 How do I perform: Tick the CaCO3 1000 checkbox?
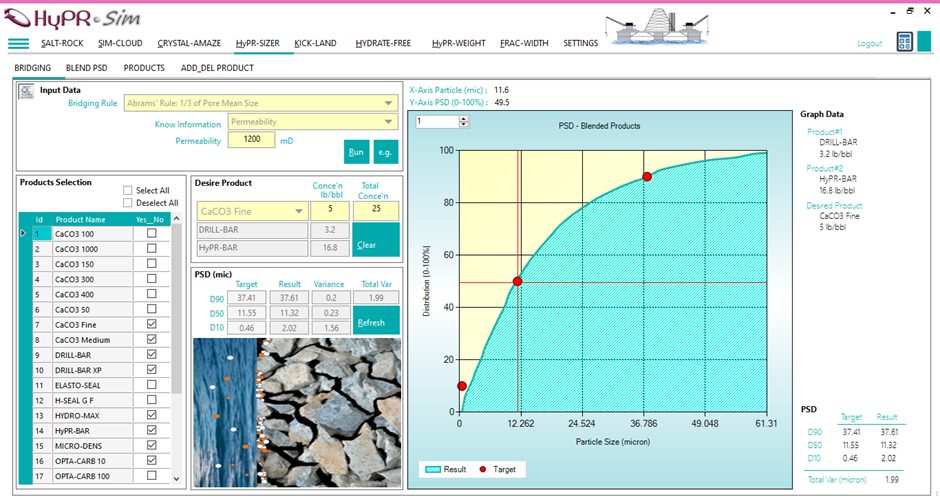click(x=152, y=248)
